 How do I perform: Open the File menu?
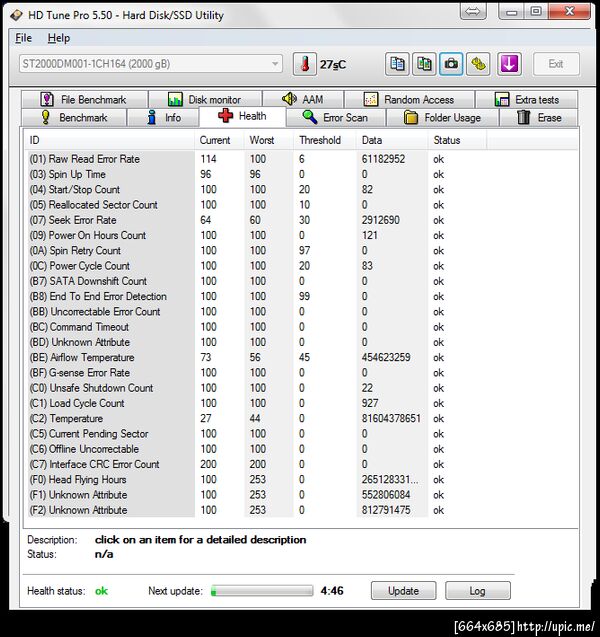(23, 38)
